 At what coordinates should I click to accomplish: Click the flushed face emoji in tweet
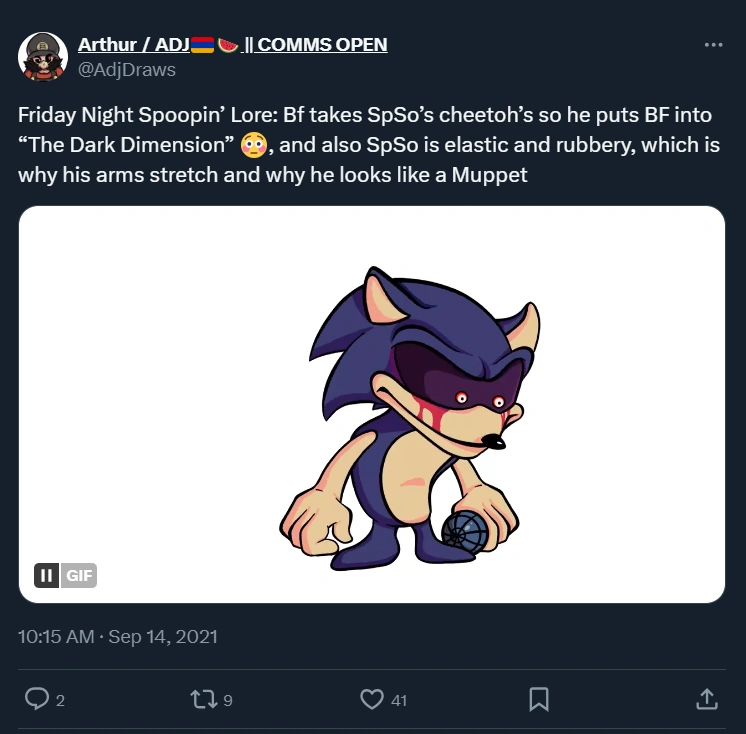[x=253, y=147]
